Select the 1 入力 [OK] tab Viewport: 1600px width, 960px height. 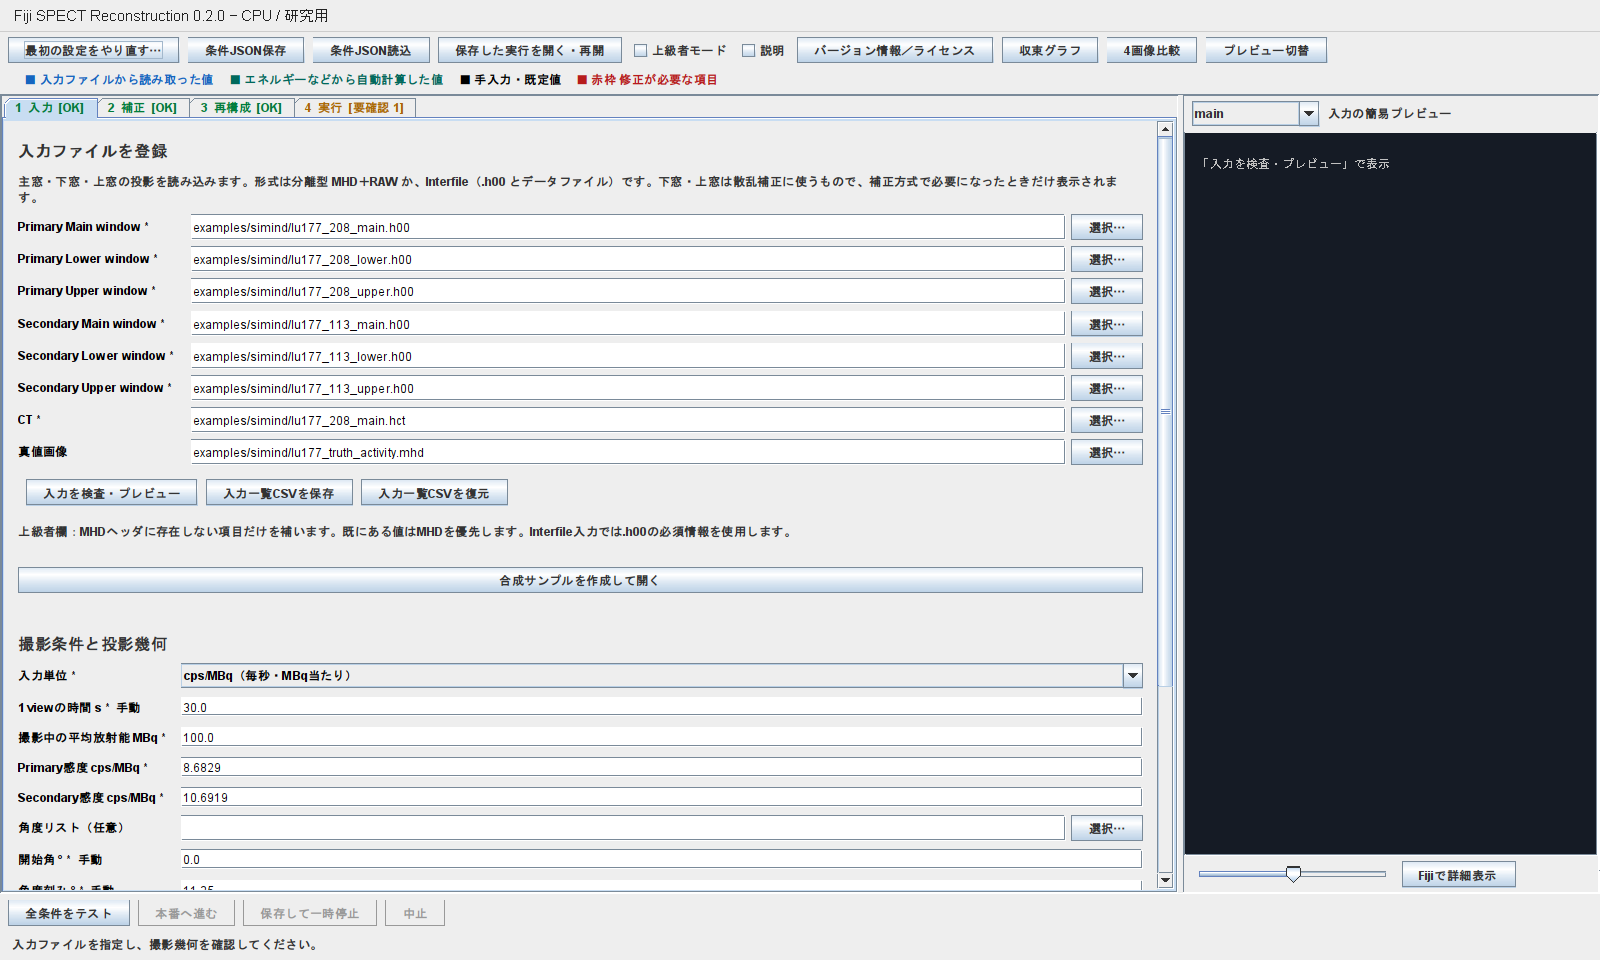50,108
